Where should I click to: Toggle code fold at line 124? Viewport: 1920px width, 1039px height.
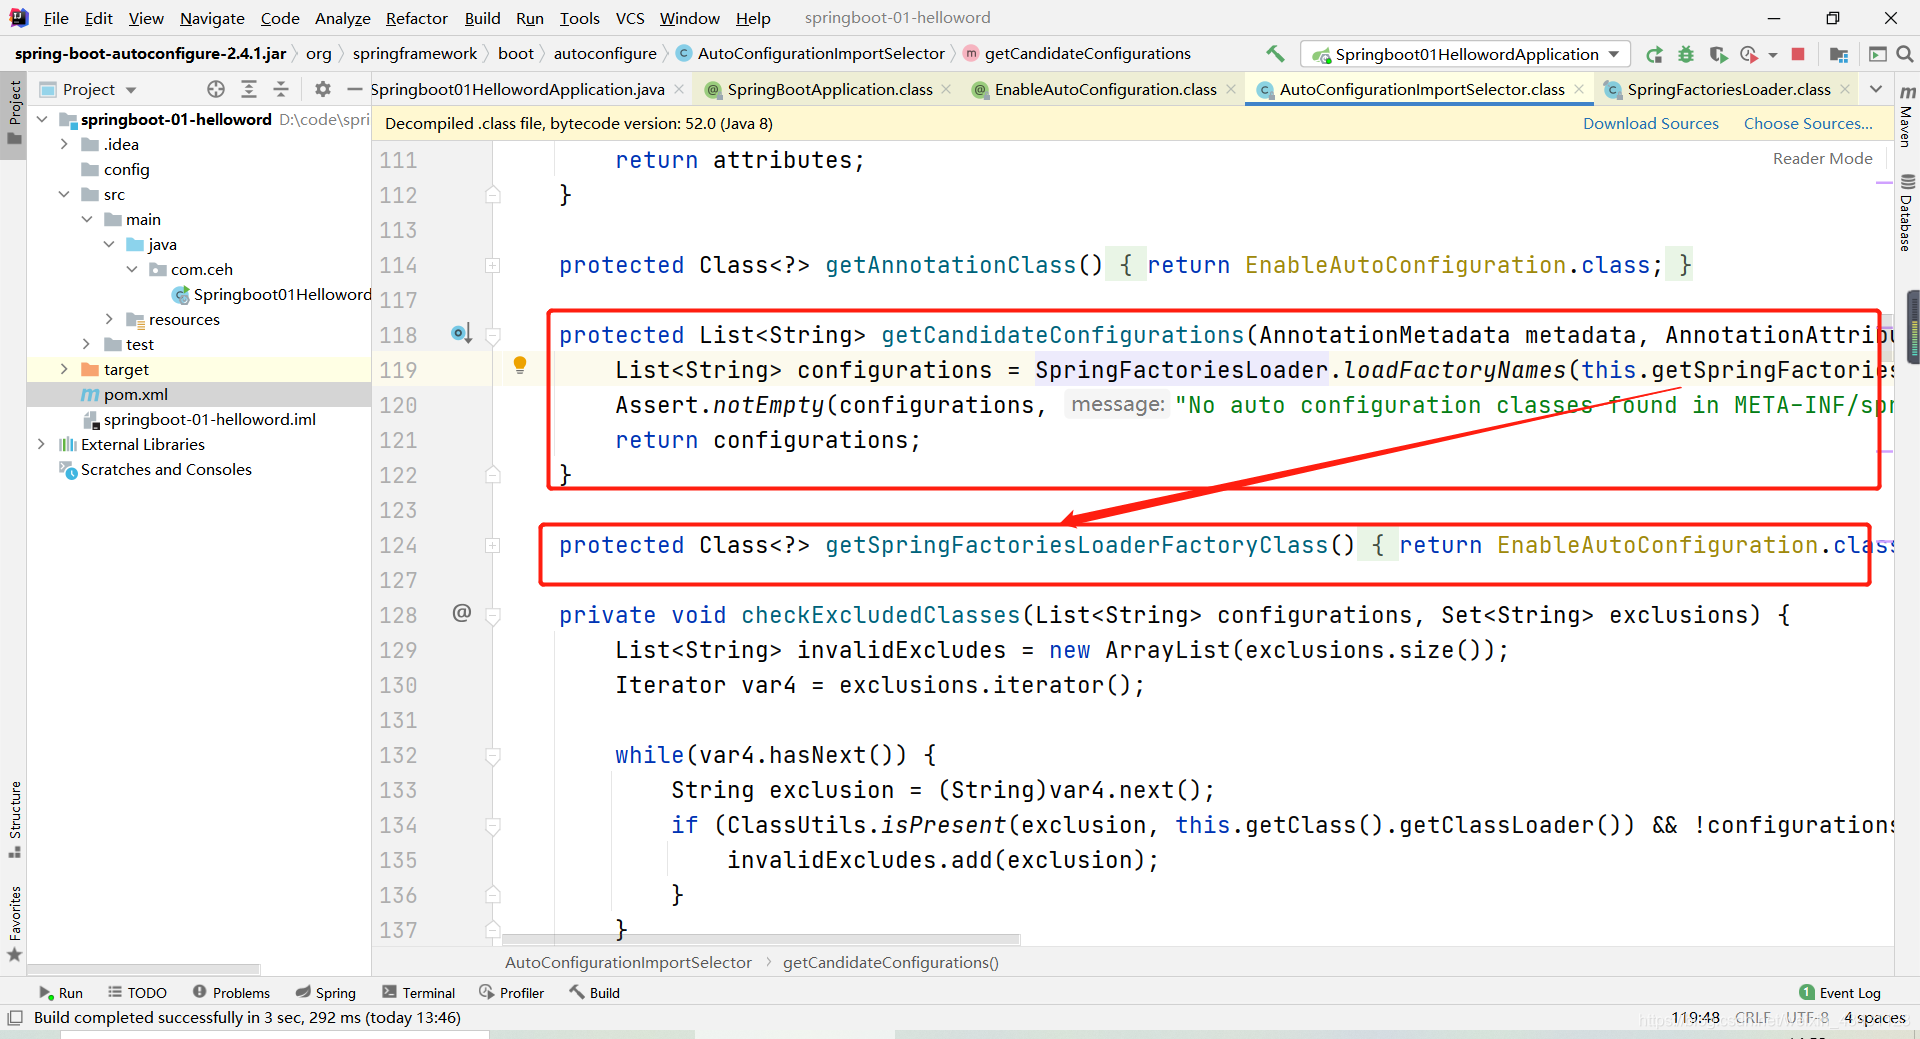coord(493,545)
